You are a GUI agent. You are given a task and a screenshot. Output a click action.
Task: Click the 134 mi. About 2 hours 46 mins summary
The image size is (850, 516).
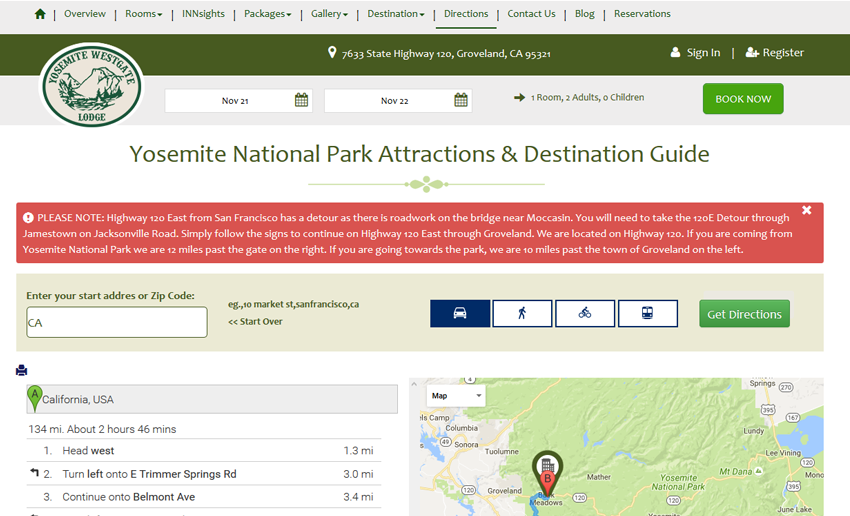point(102,429)
